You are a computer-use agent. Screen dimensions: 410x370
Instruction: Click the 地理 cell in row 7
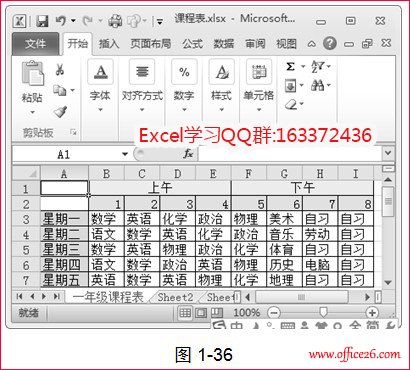click(284, 280)
